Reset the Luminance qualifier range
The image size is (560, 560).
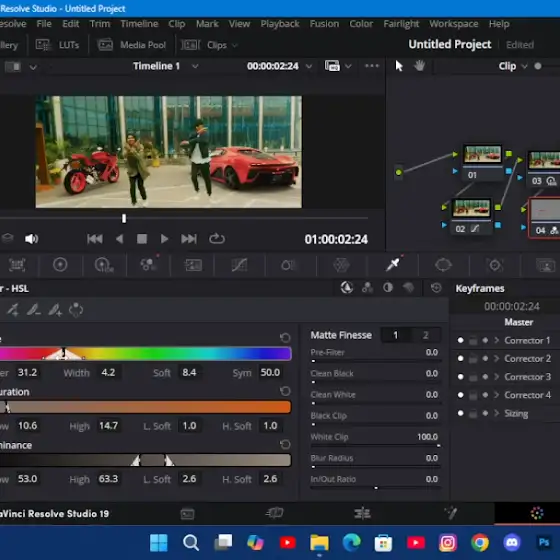click(285, 445)
